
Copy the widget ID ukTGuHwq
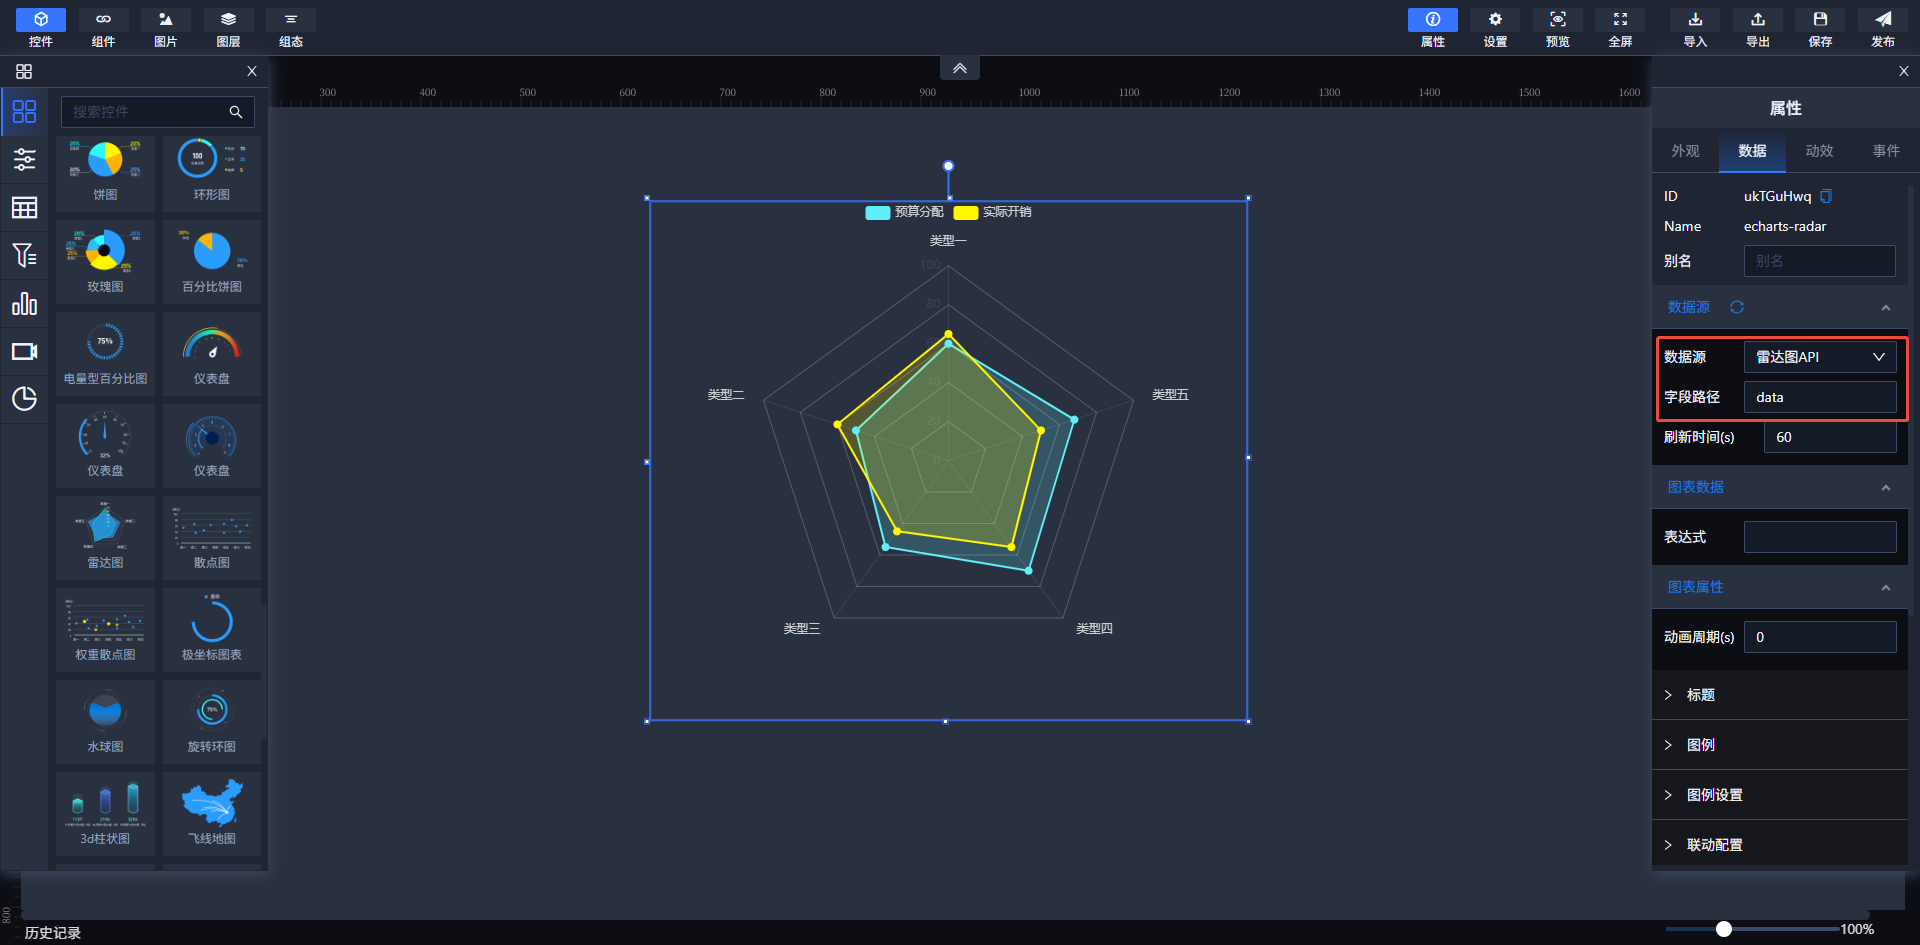click(1826, 196)
